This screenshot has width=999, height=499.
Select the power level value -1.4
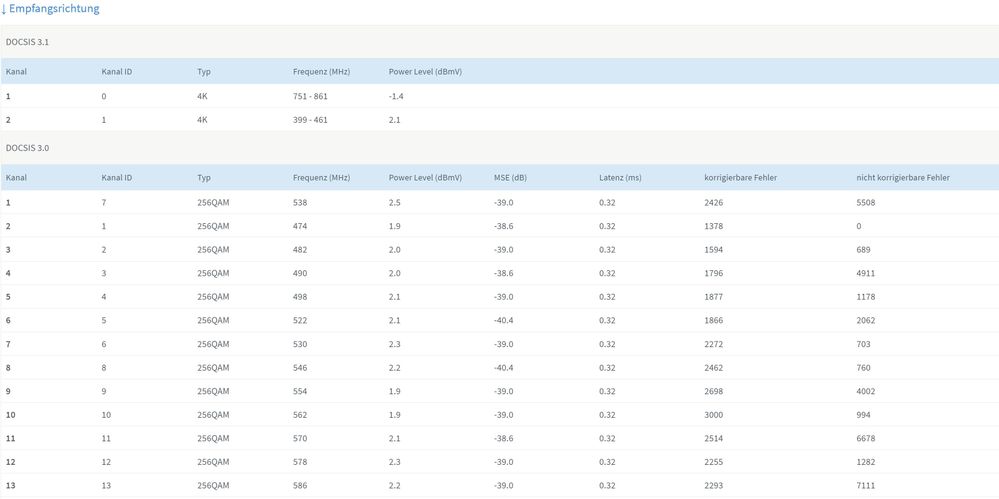(x=396, y=96)
